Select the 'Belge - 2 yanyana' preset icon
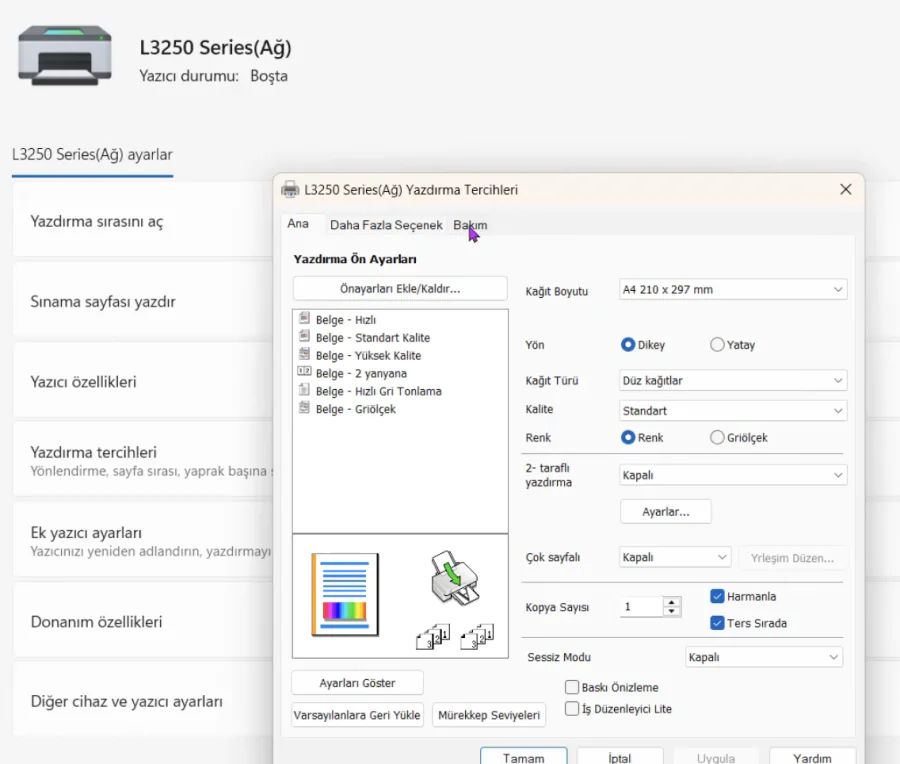 coord(304,373)
